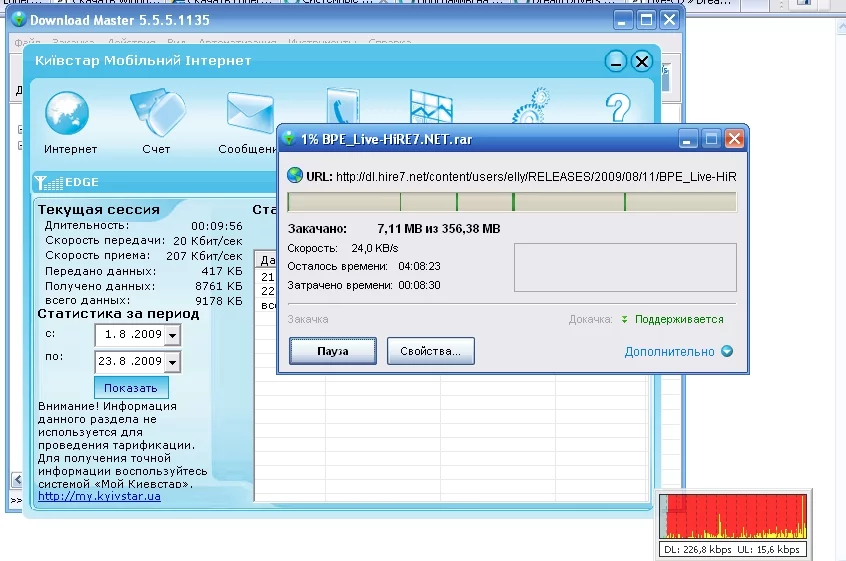Image resolution: width=846 pixels, height=561 pixels.
Task: Open download Свойства... button
Action: pyautogui.click(x=430, y=352)
